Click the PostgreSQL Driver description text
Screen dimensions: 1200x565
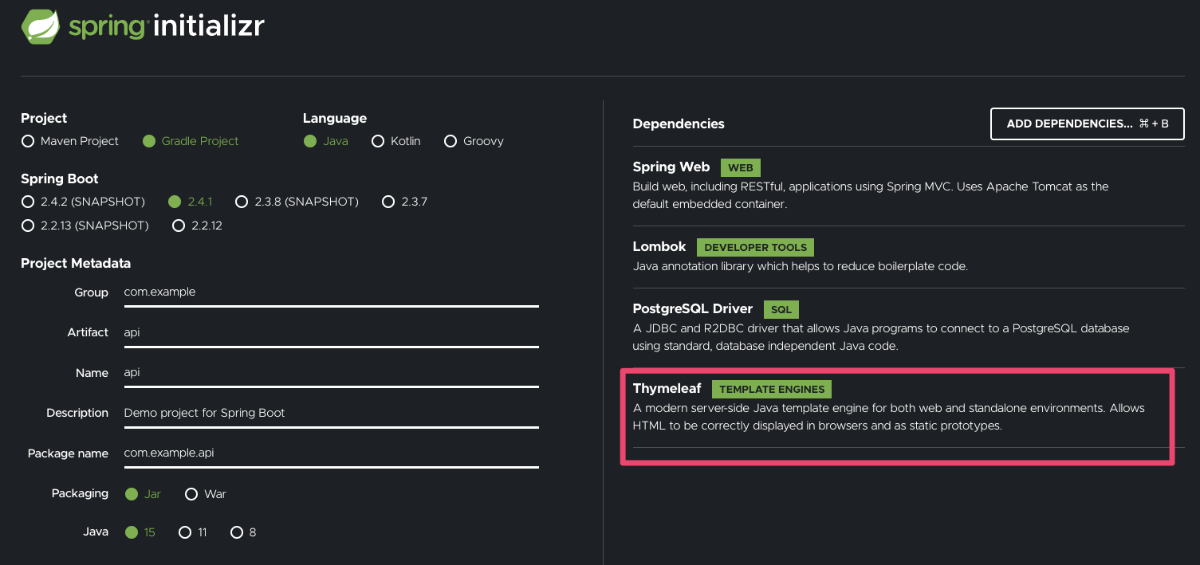click(x=881, y=337)
